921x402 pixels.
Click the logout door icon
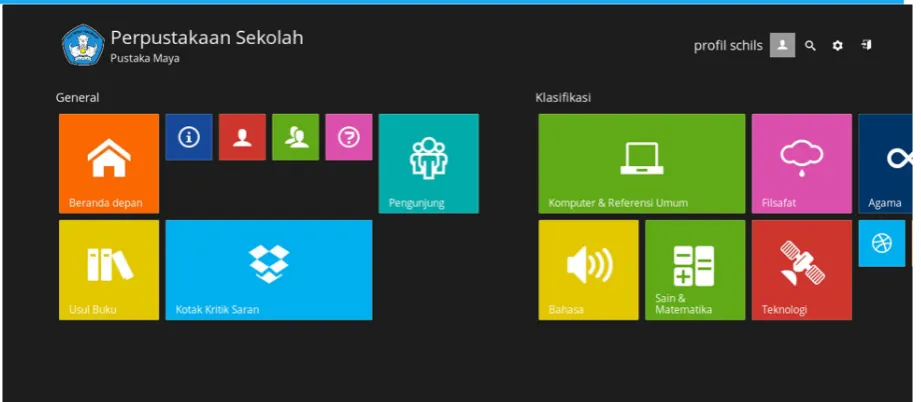point(866,45)
